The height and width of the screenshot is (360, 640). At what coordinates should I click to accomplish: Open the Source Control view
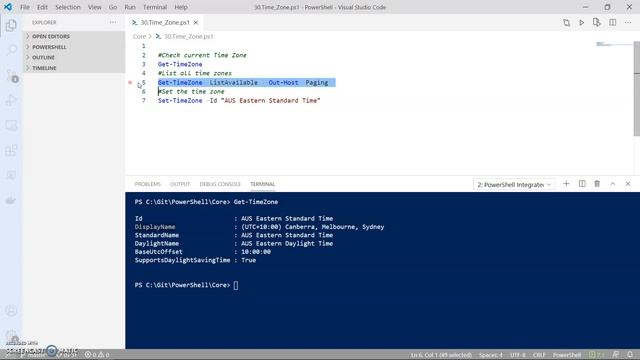coord(11,76)
